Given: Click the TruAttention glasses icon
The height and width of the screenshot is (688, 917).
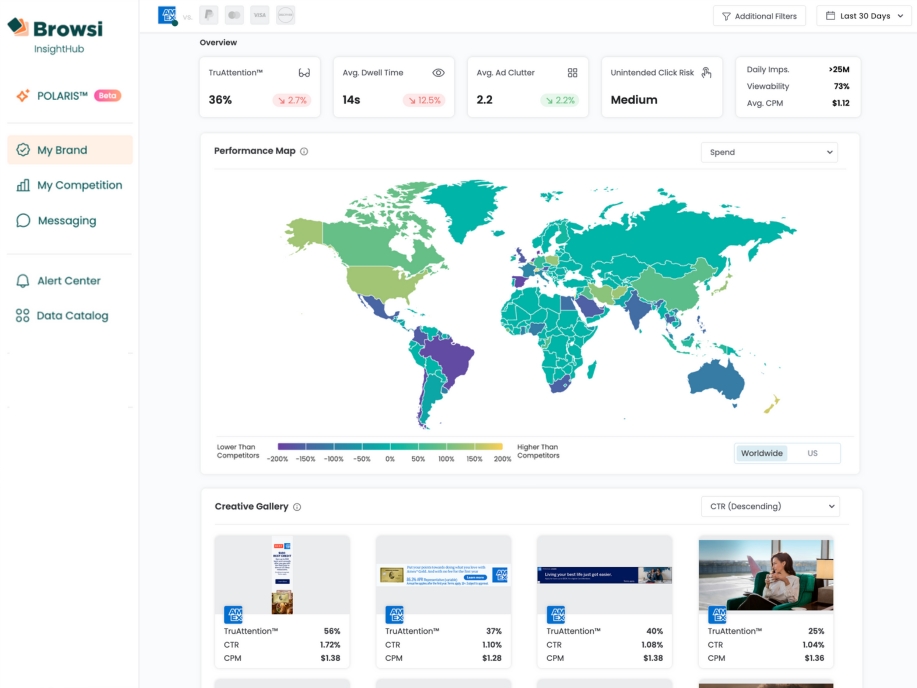Looking at the screenshot, I should [304, 73].
